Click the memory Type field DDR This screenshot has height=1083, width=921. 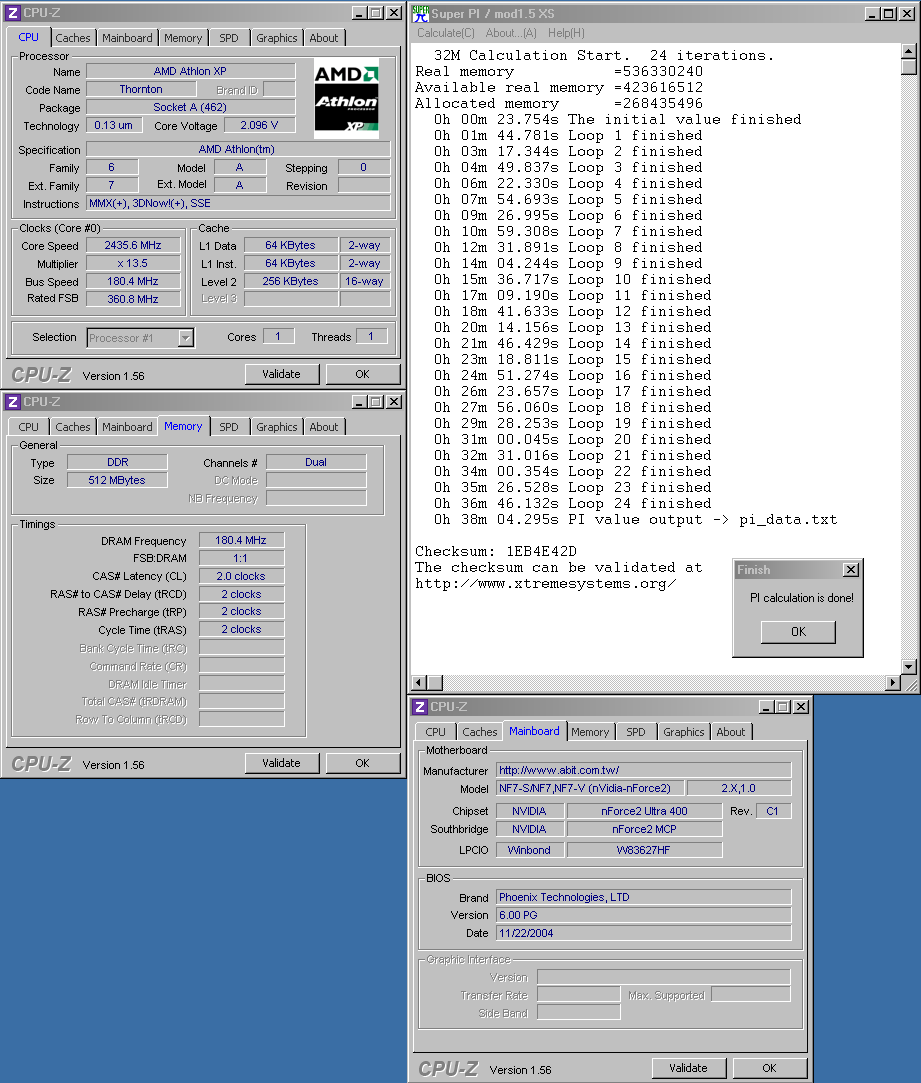click(x=117, y=462)
